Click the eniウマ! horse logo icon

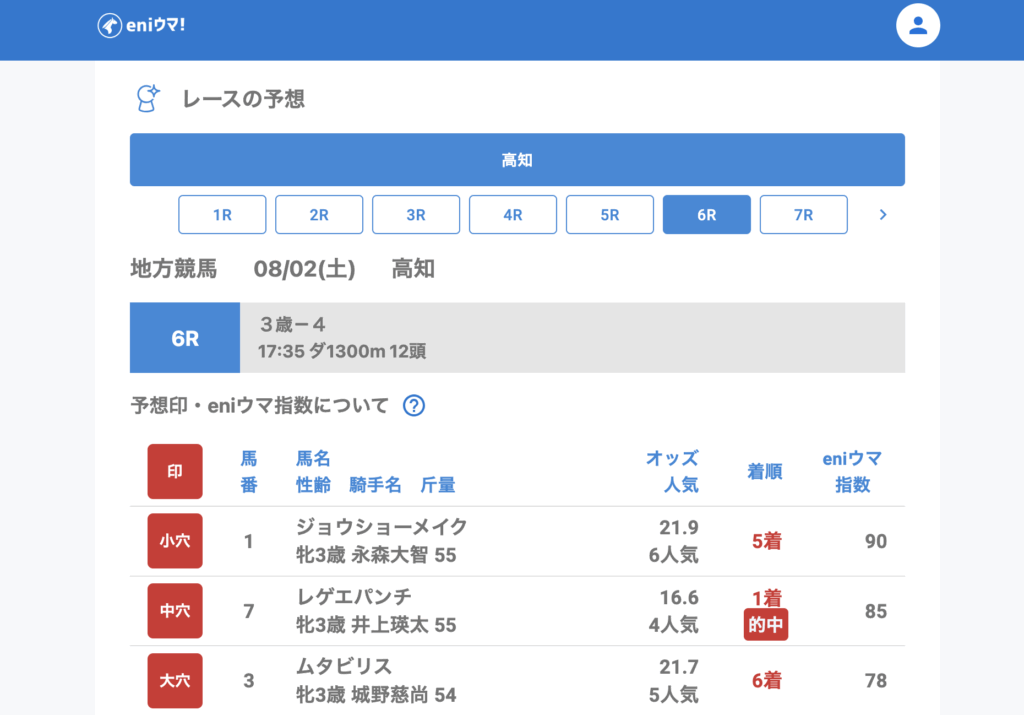tap(110, 26)
